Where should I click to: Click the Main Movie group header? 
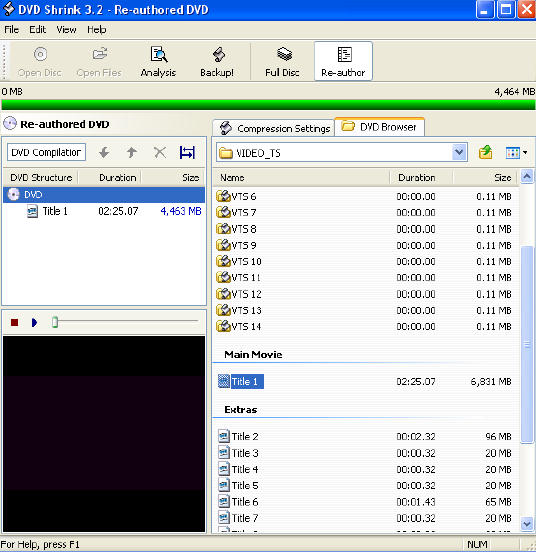[x=253, y=355]
